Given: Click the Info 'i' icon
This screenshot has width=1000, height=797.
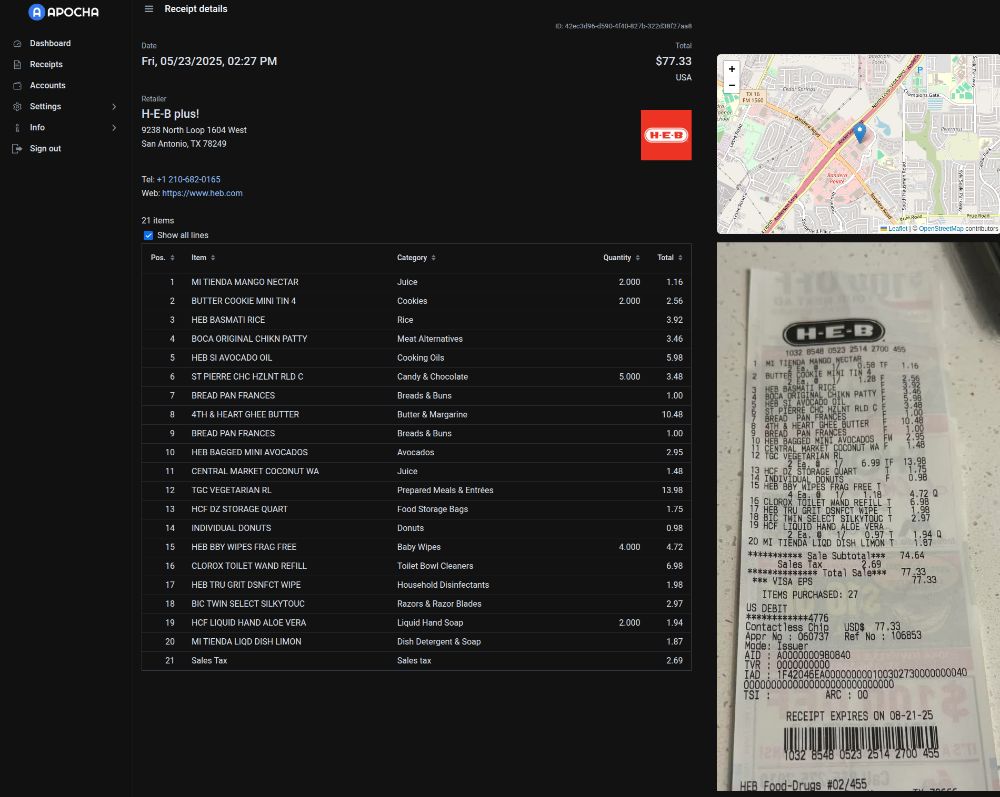Looking at the screenshot, I should point(17,128).
